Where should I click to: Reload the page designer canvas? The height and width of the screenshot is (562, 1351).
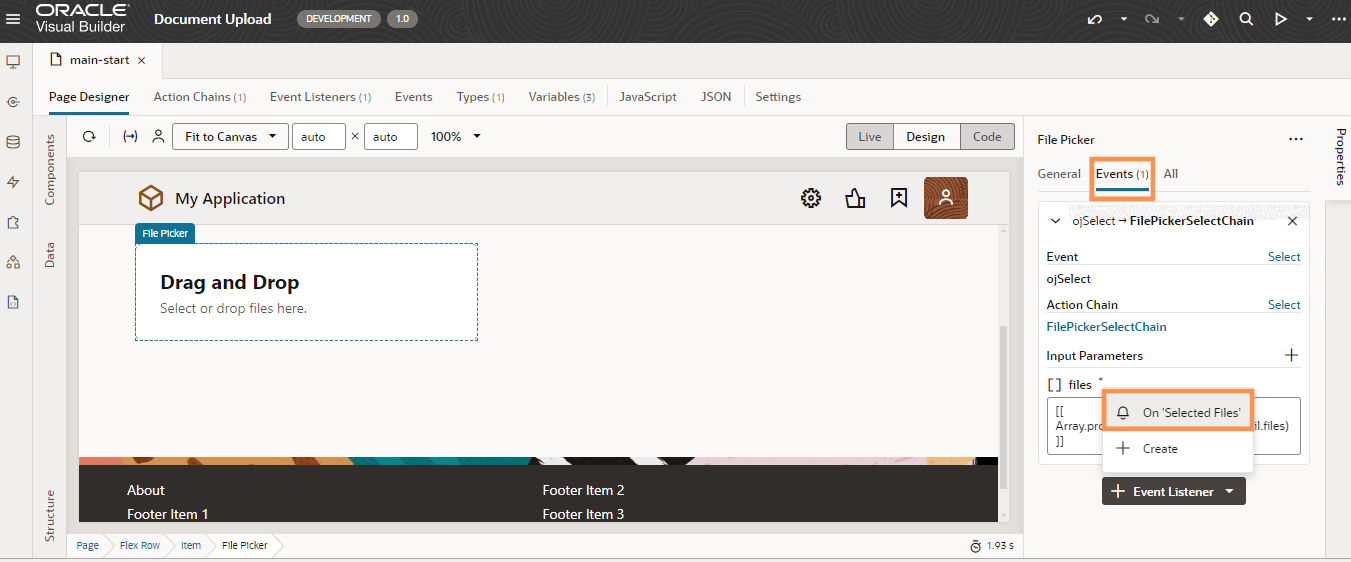[89, 137]
